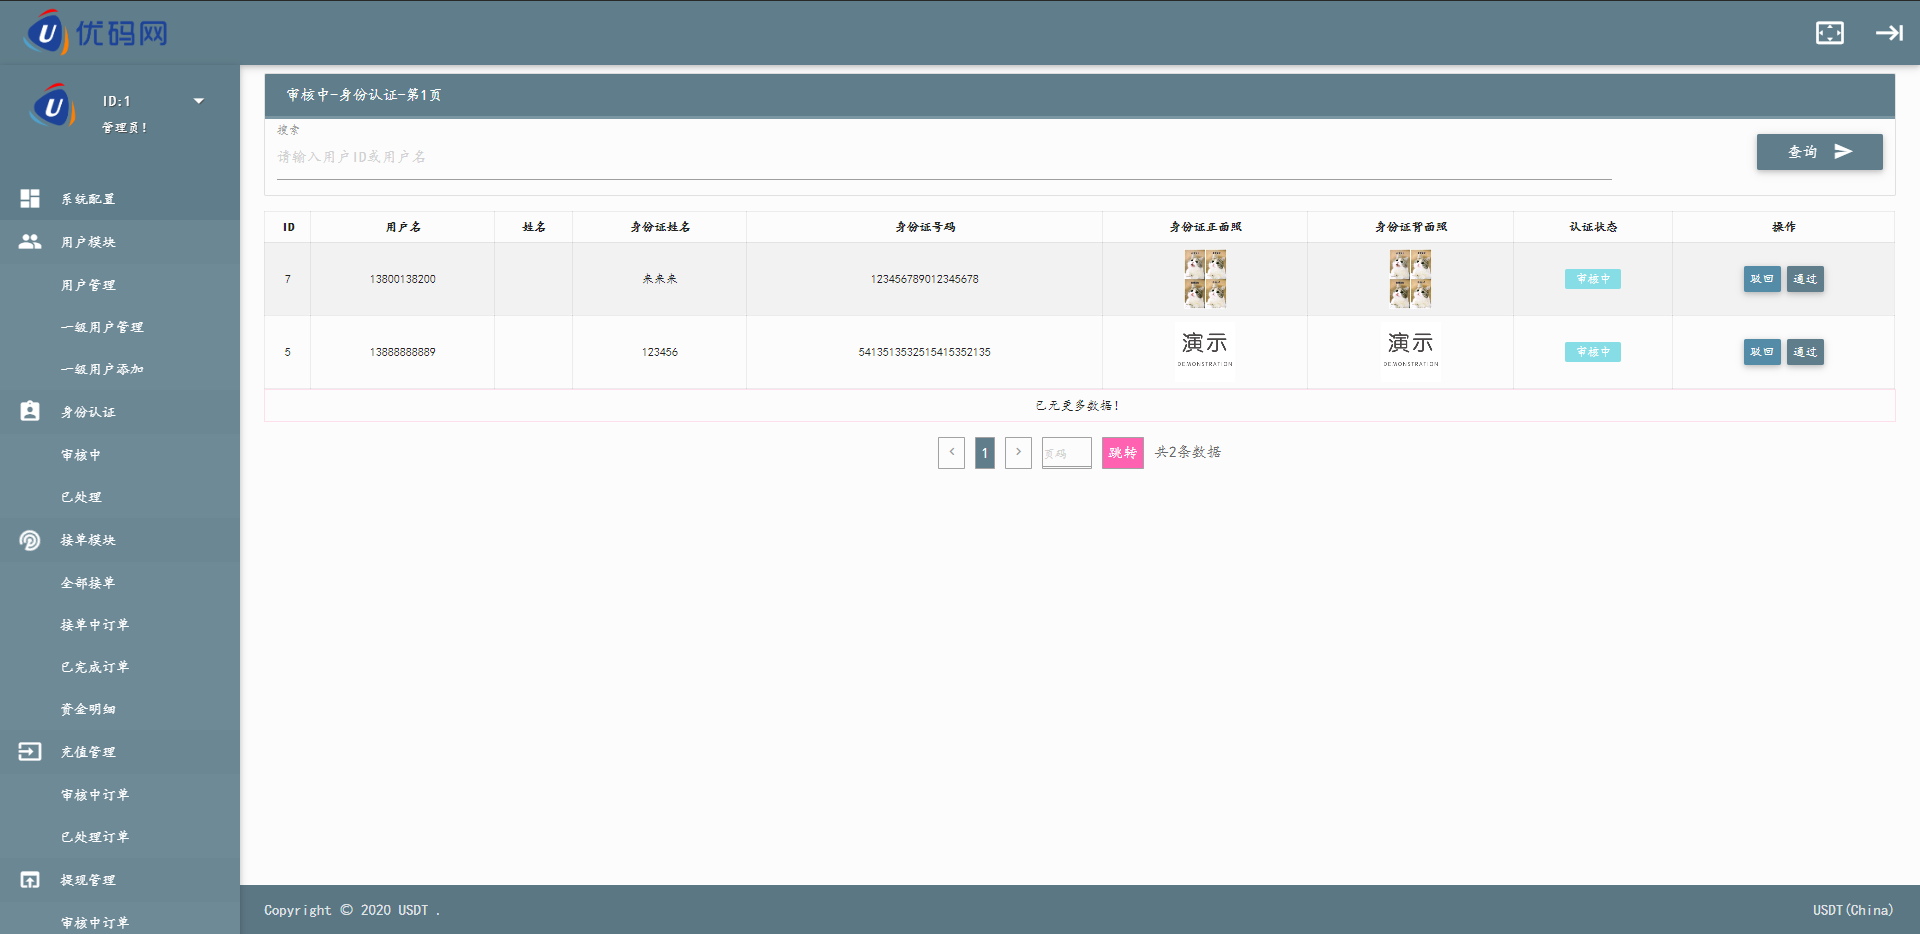
Task: Click the 提现管理 upload icon
Action: (x=30, y=880)
